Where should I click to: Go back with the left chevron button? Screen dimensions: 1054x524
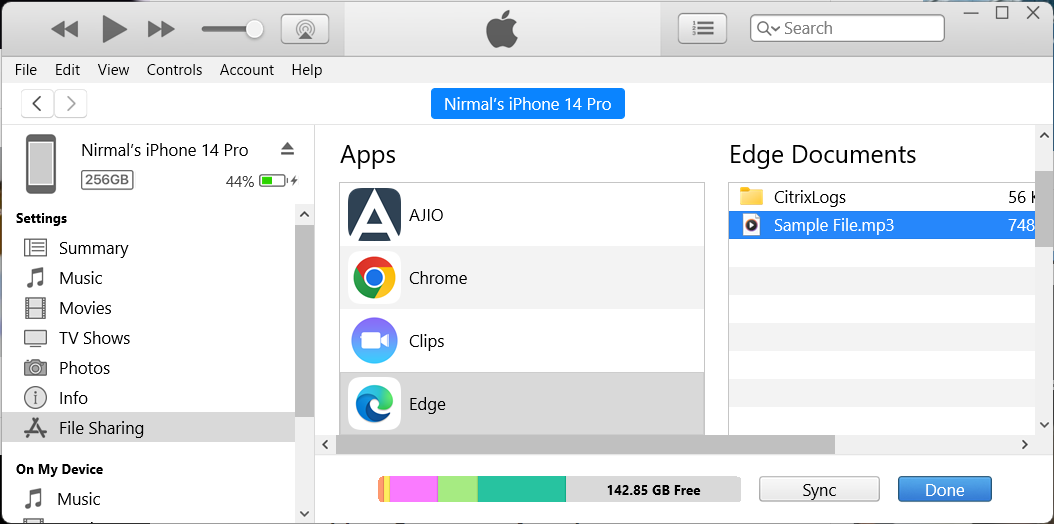[38, 103]
